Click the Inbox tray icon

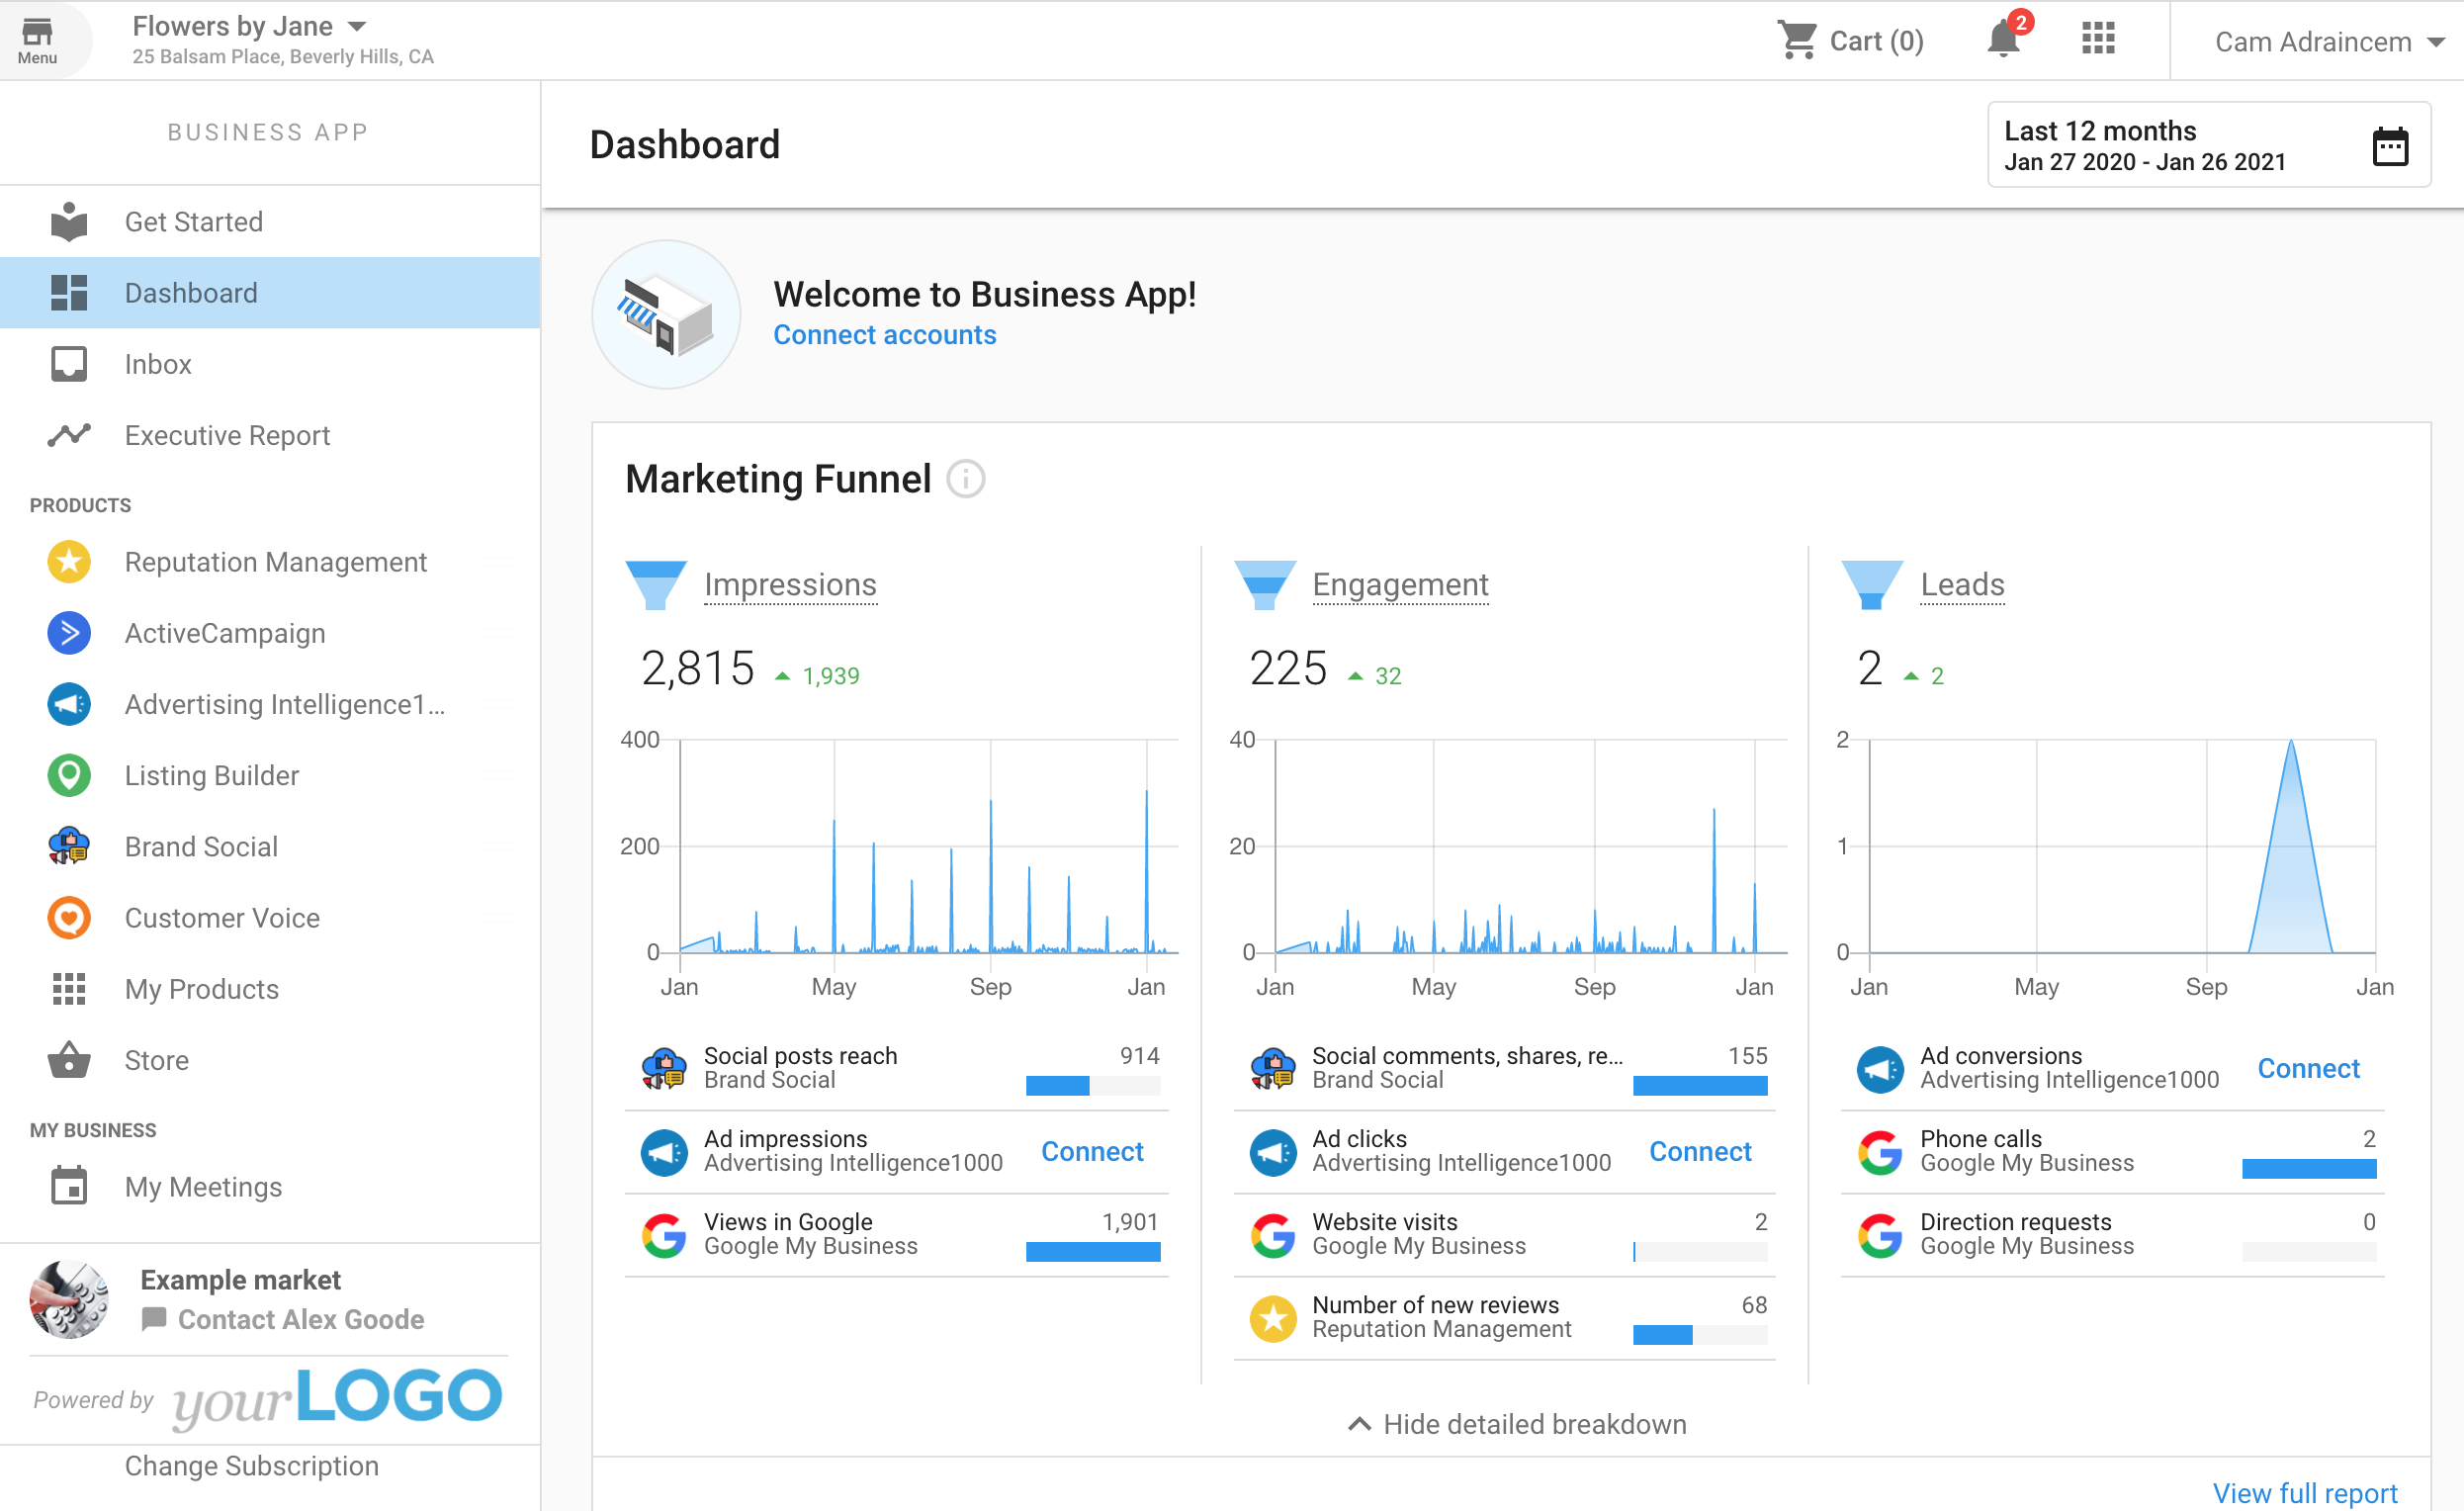point(69,364)
